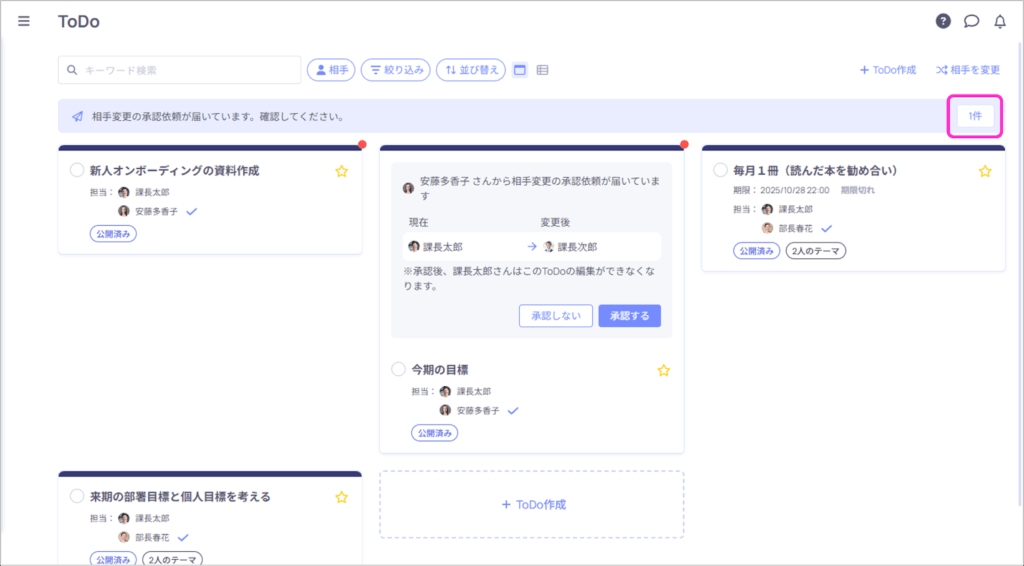Click 相手を変更 in the top toolbar
Viewport: 1024px width, 566px height.
click(967, 70)
